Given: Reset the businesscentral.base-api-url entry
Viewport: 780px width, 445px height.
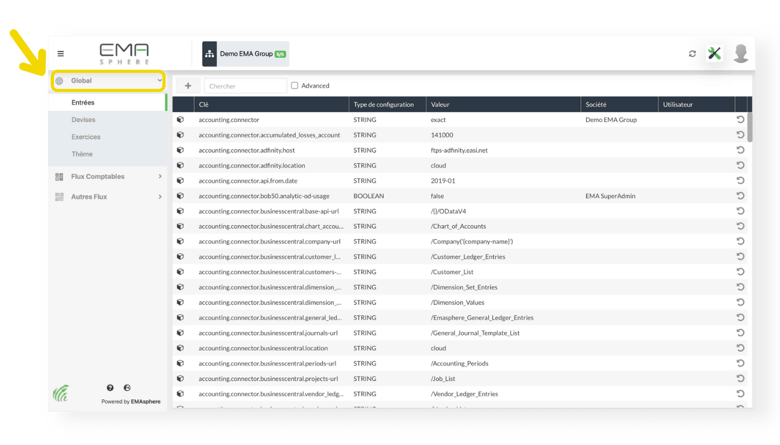Looking at the screenshot, I should [740, 211].
